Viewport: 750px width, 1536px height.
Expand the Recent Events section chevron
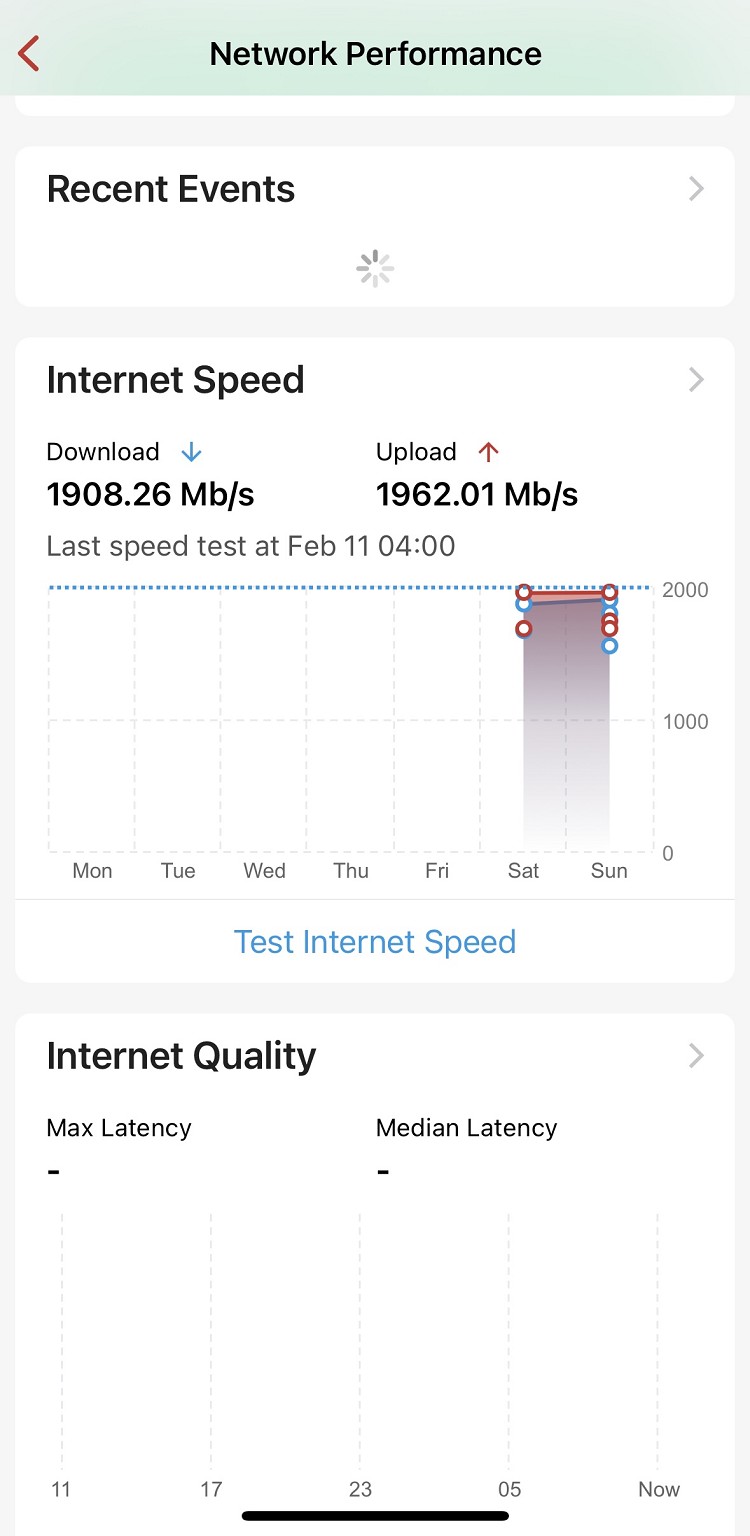point(697,189)
